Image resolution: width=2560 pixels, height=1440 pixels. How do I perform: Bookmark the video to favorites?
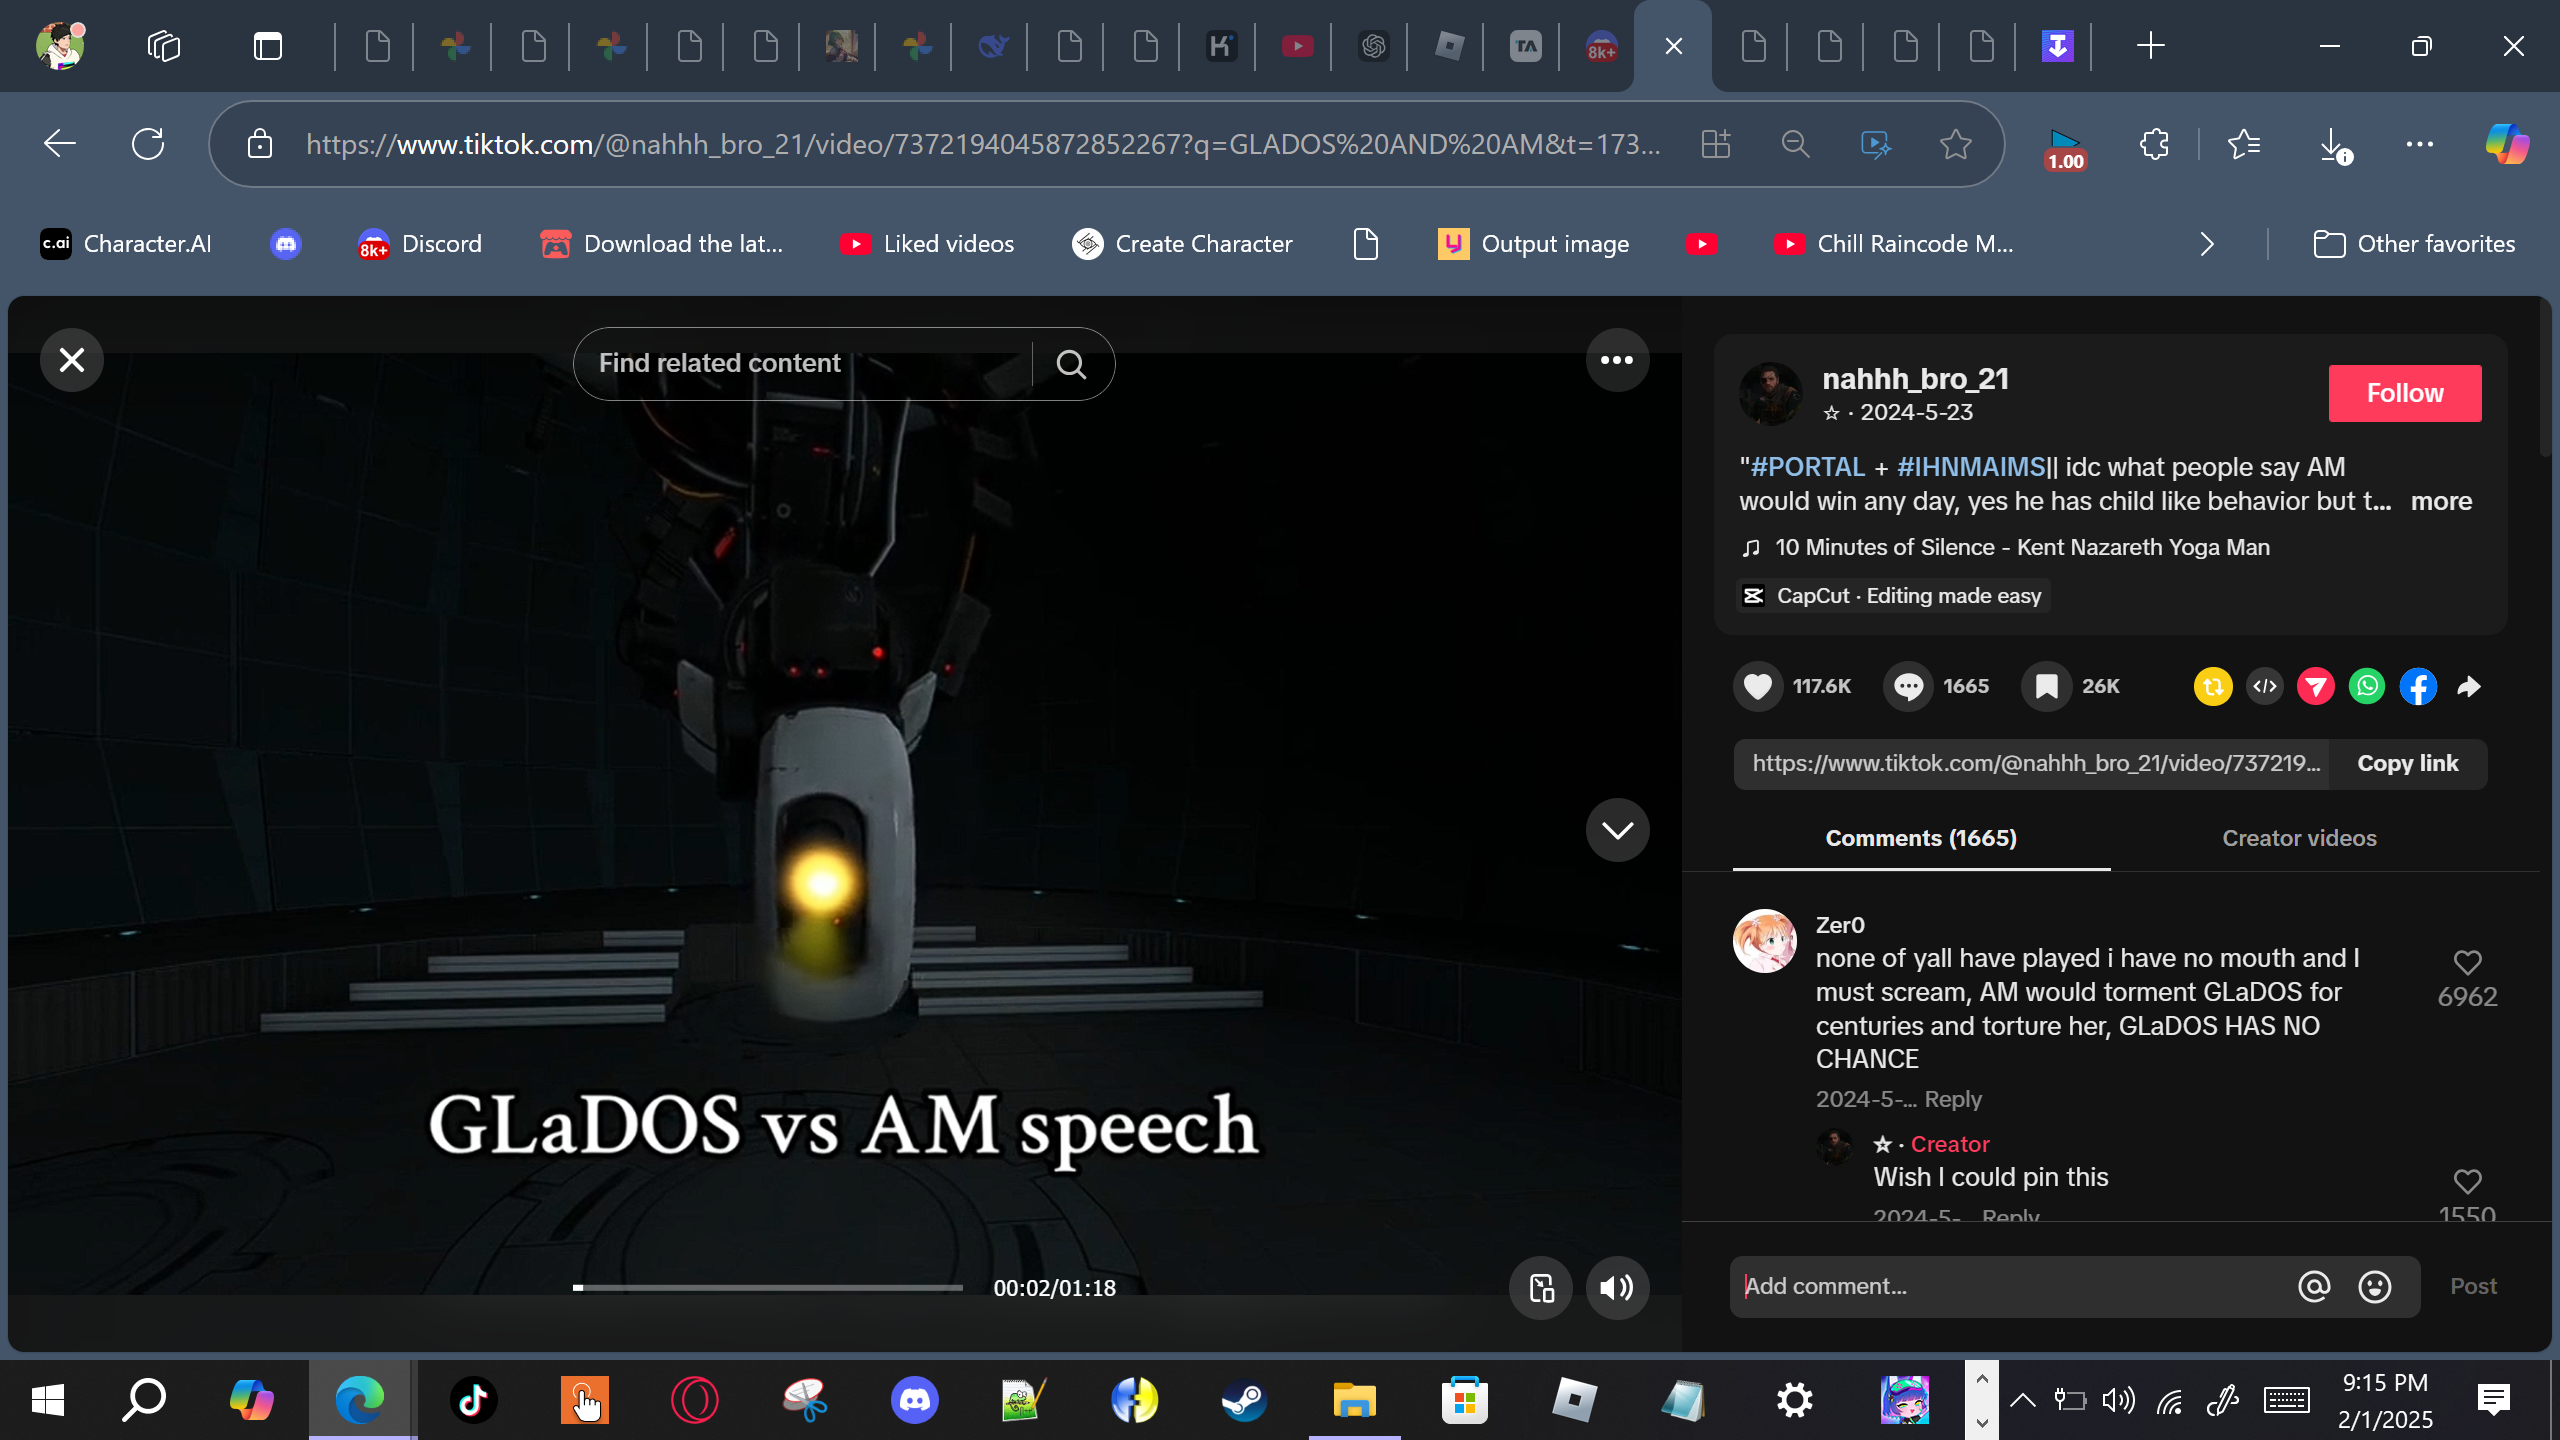(2046, 686)
